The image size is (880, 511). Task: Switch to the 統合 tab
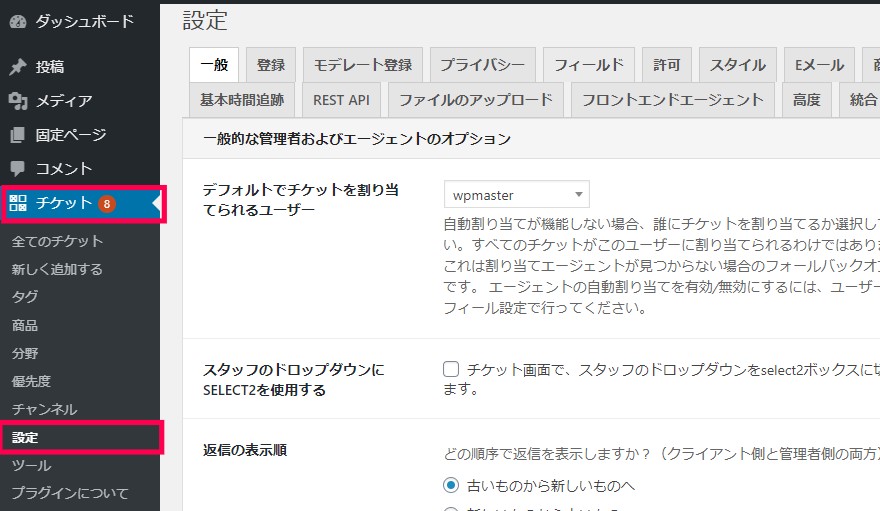pyautogui.click(x=860, y=100)
